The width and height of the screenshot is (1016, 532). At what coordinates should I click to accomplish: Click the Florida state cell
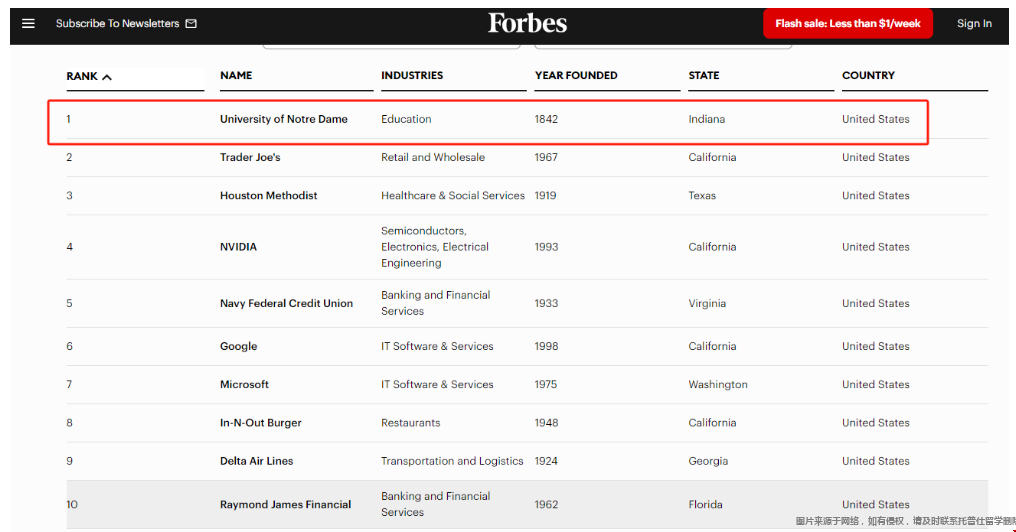click(706, 505)
